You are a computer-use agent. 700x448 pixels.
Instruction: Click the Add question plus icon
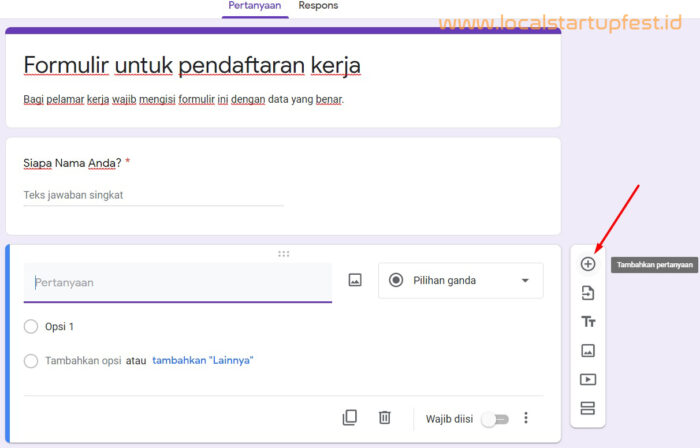coord(588,264)
